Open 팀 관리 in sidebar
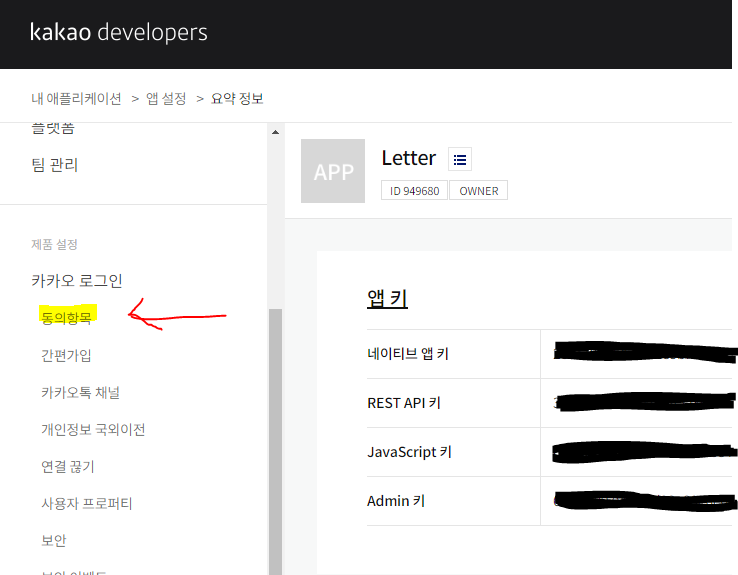The width and height of the screenshot is (738, 575). pyautogui.click(x=55, y=165)
